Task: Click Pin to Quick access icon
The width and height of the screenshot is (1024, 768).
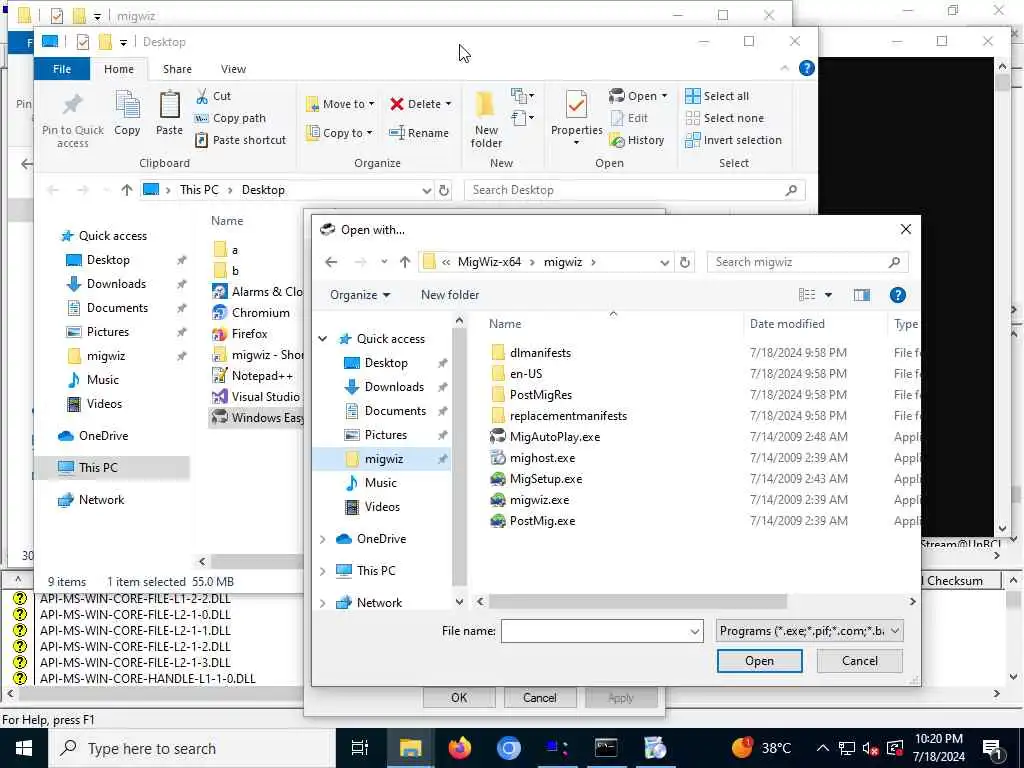Action: coord(72,106)
